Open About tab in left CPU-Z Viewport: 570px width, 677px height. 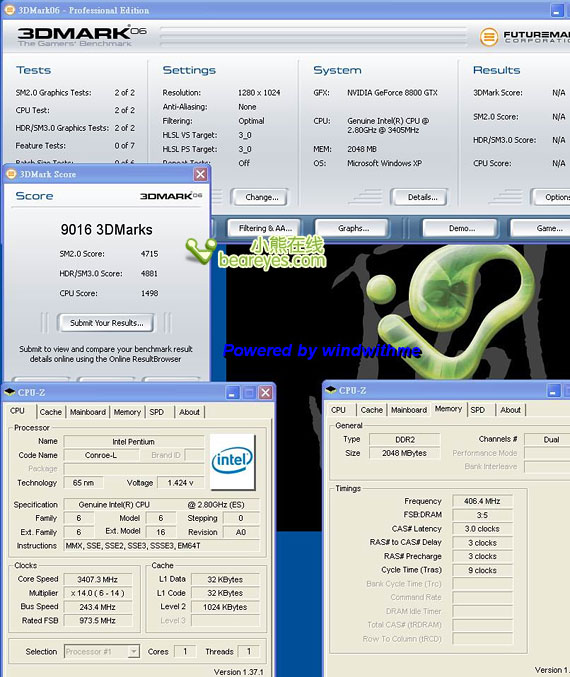pyautogui.click(x=189, y=412)
